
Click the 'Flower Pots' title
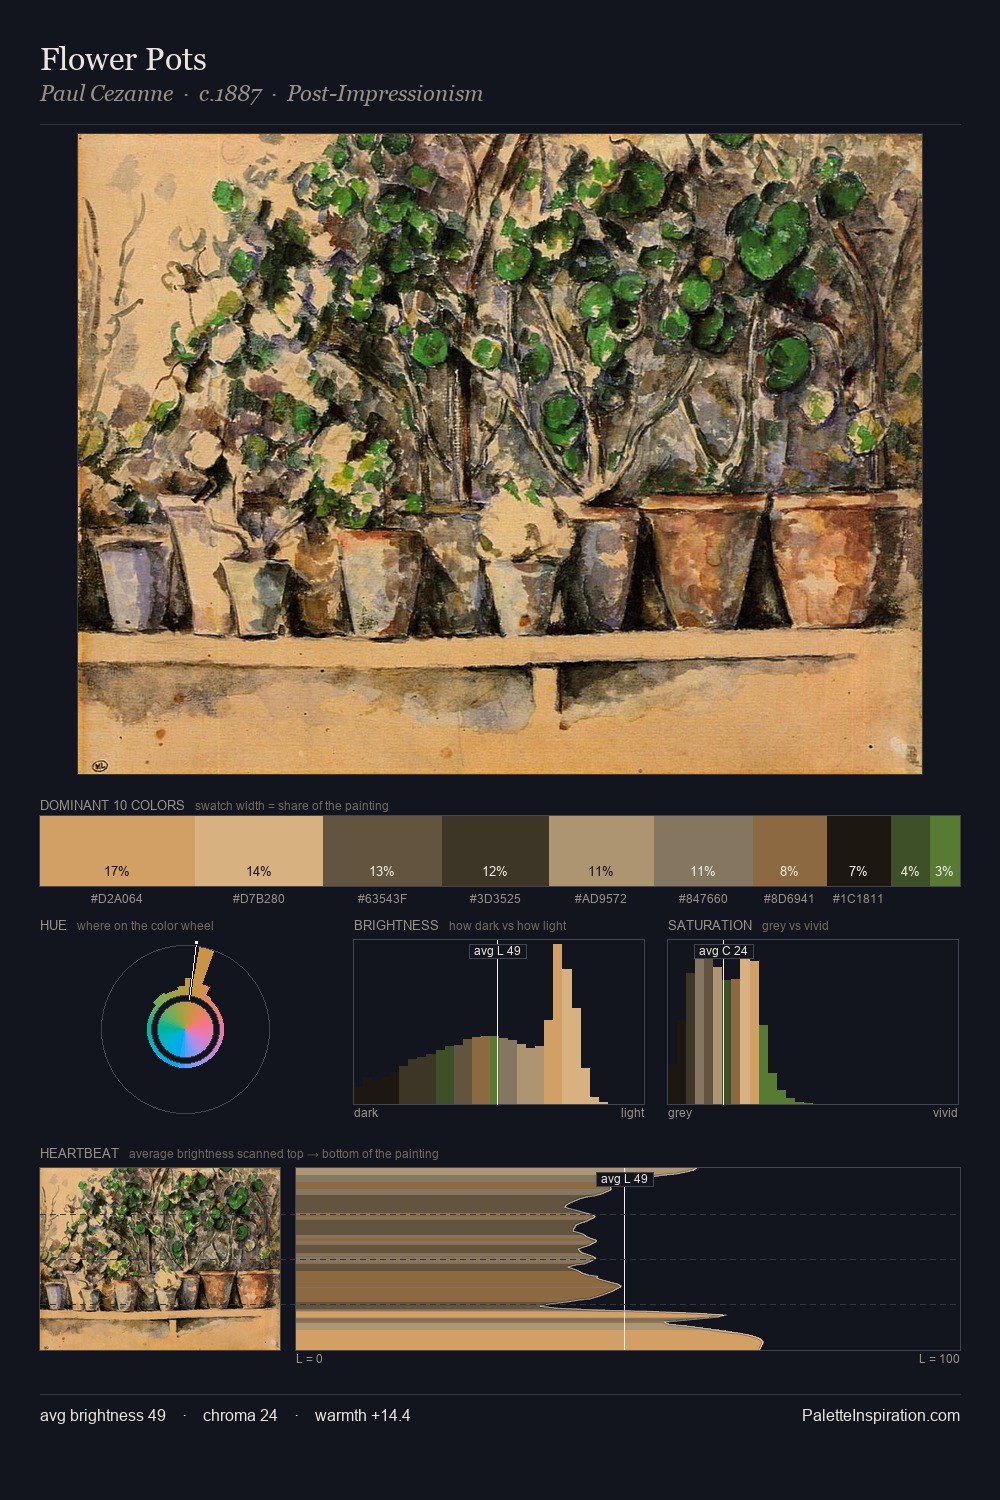click(123, 59)
